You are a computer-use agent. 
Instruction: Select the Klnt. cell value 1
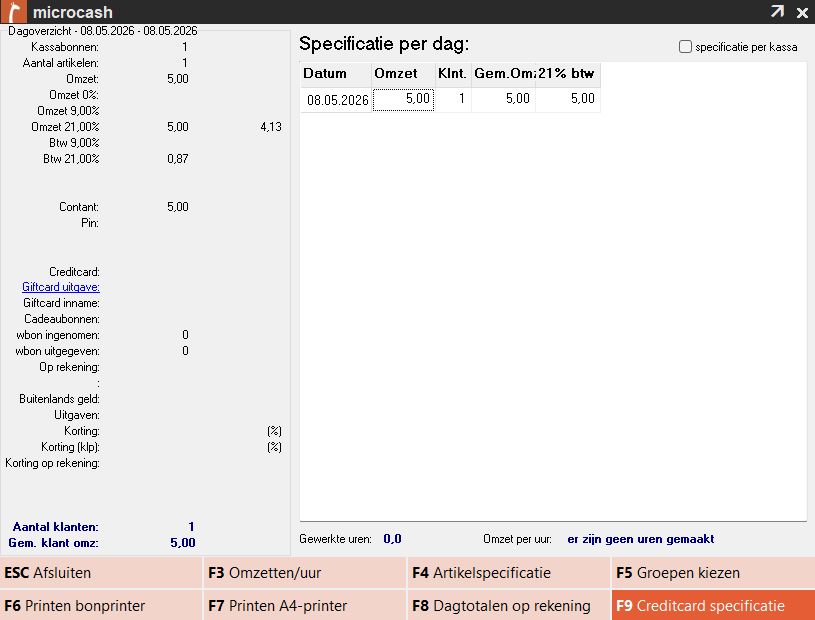(453, 100)
